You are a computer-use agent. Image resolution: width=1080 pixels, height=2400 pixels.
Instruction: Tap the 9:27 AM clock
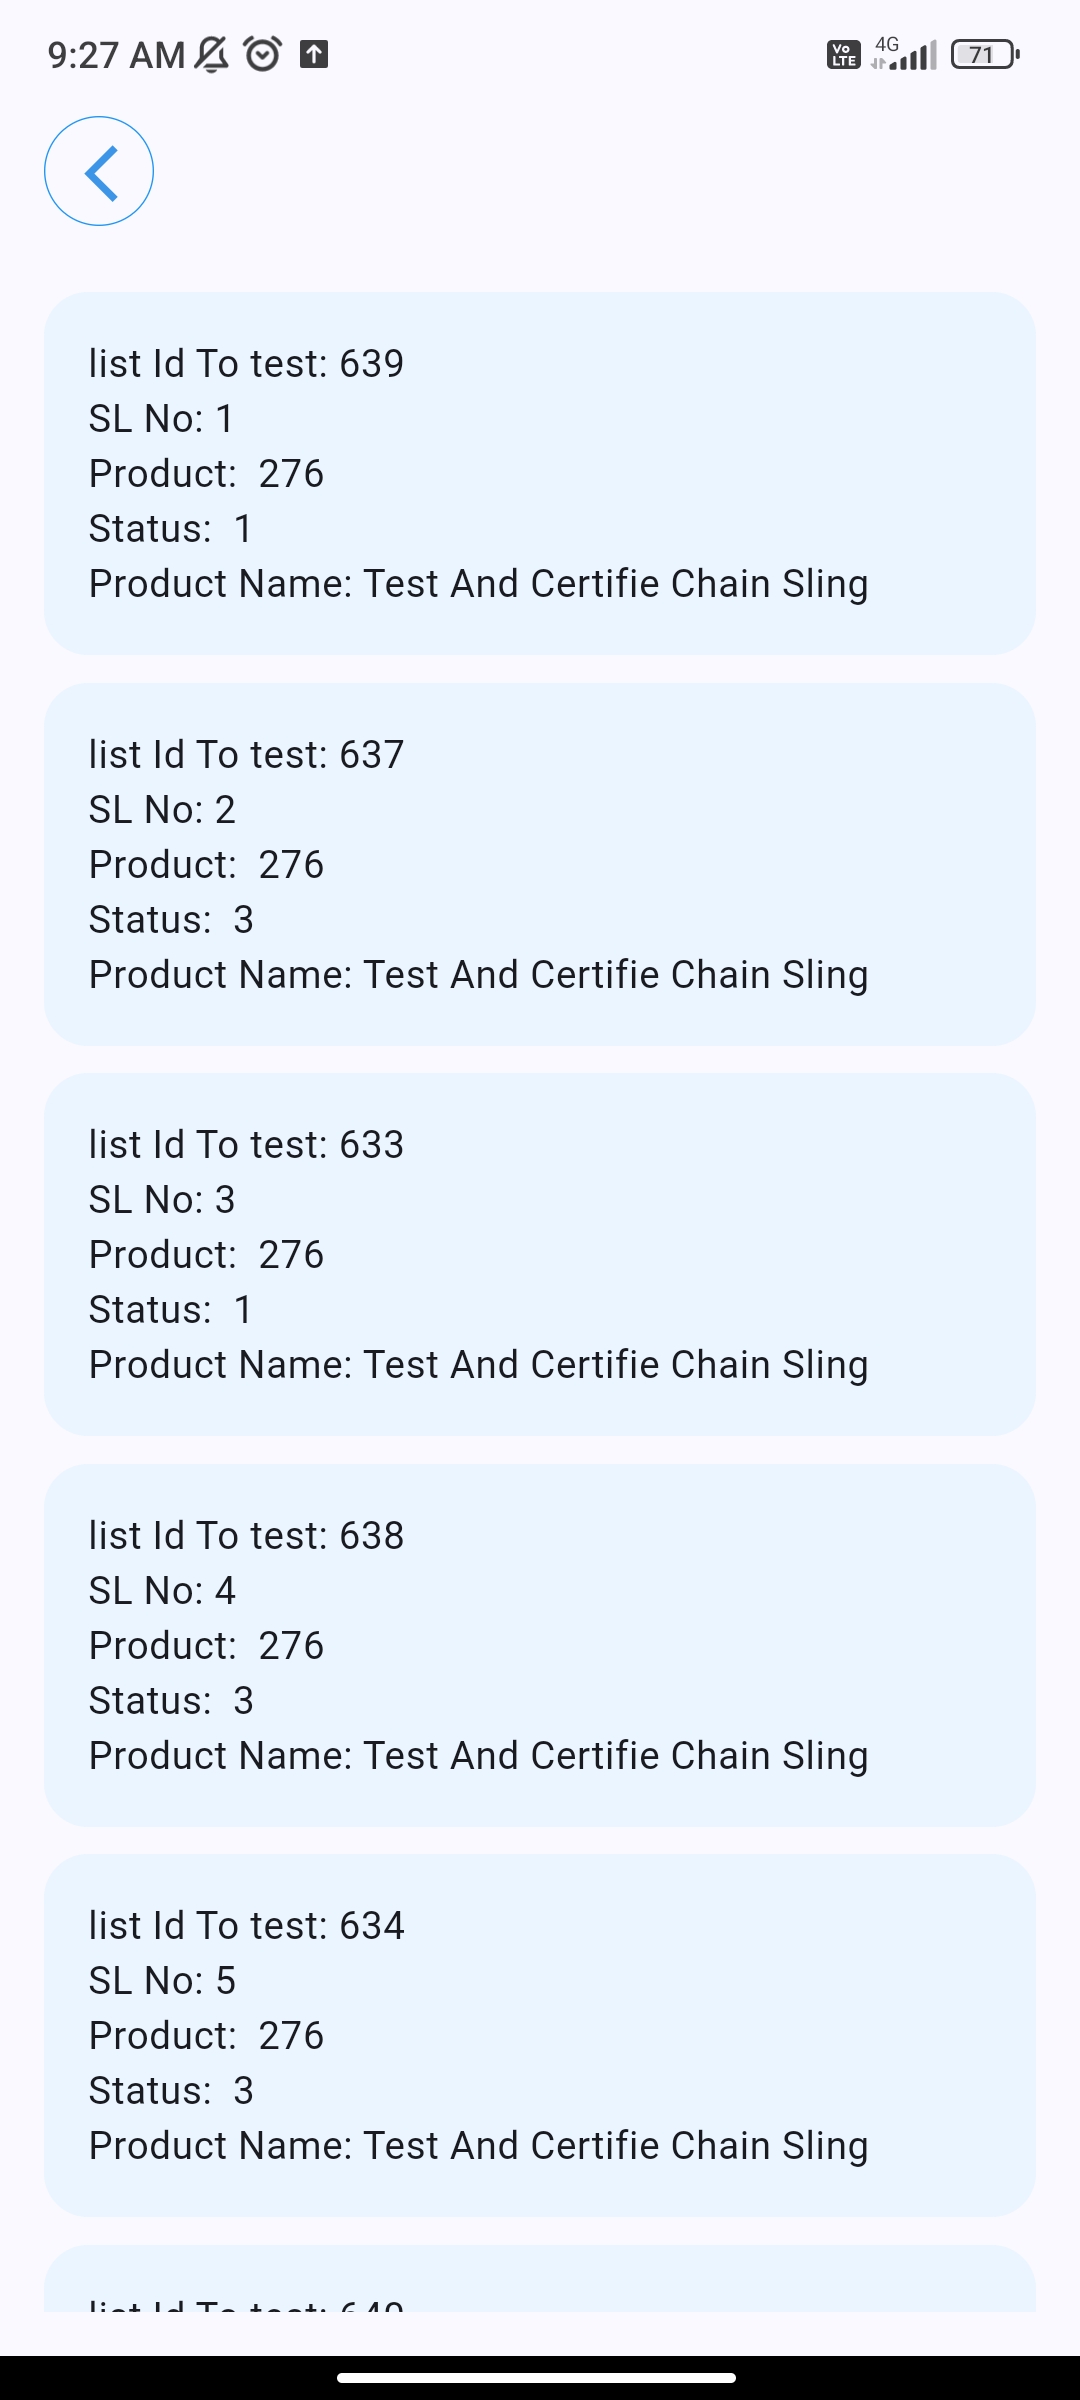(x=116, y=55)
